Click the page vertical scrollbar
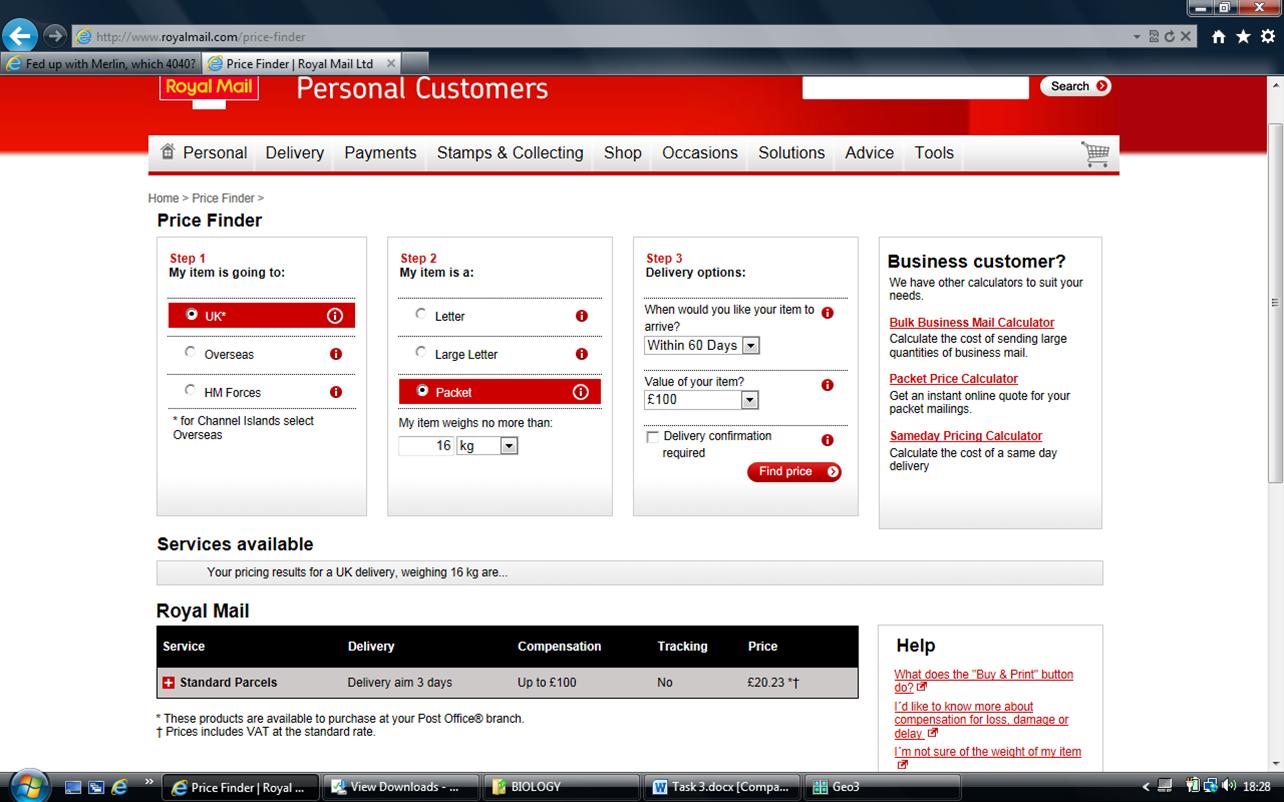Screen dimensions: 1284x802 click(x=1274, y=303)
